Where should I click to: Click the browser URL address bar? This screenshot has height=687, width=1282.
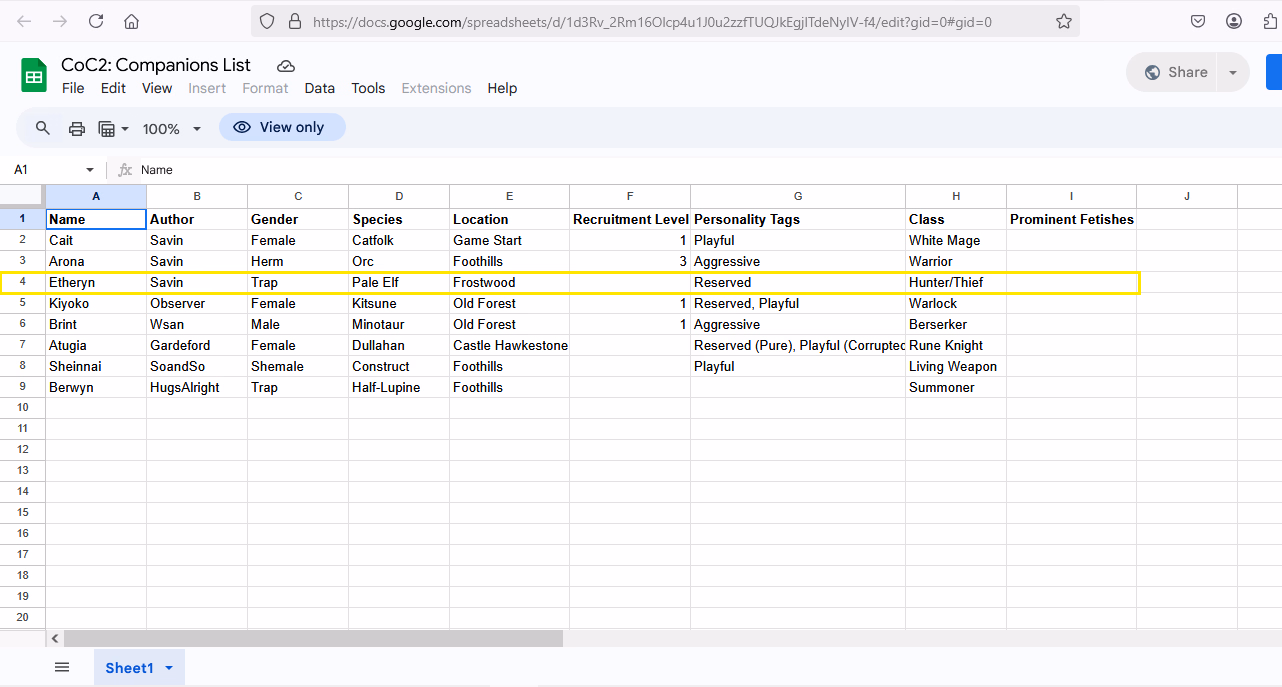(650, 21)
